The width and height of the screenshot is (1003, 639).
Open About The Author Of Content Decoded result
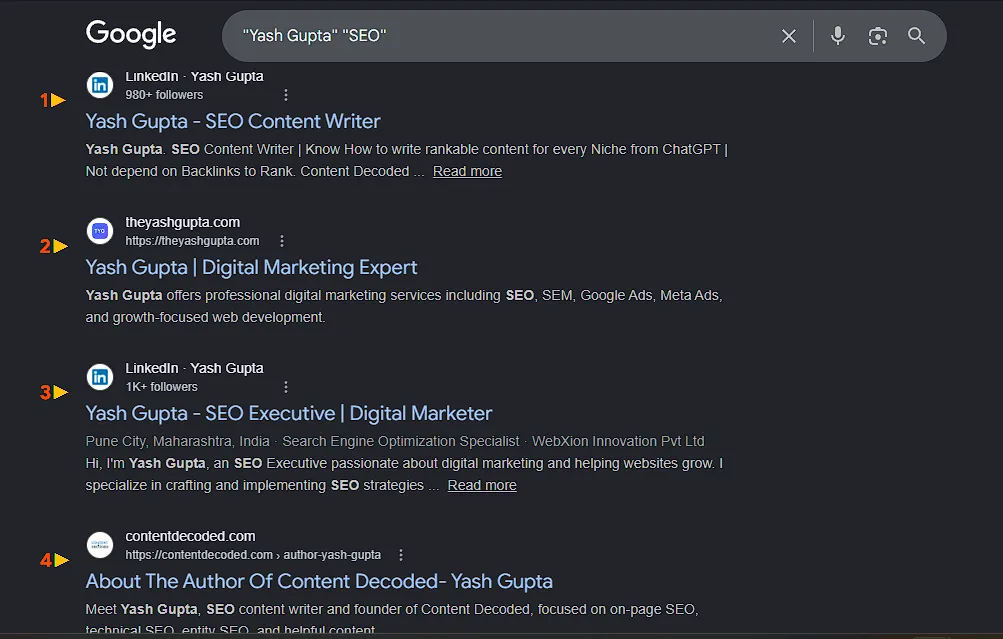pyautogui.click(x=319, y=581)
